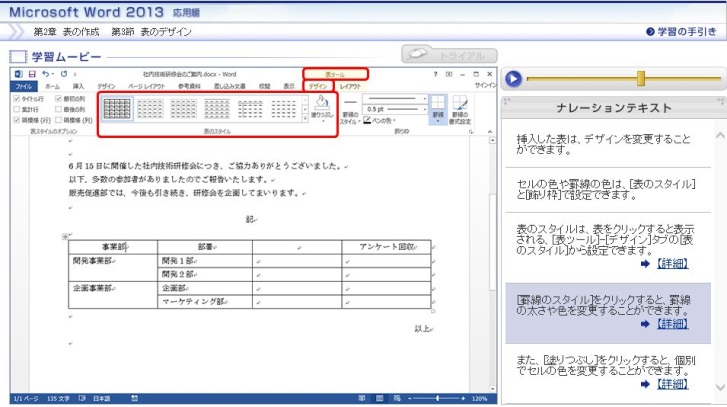727x407 pixels.
Task: Click the zoom in plus button
Action: (463, 398)
